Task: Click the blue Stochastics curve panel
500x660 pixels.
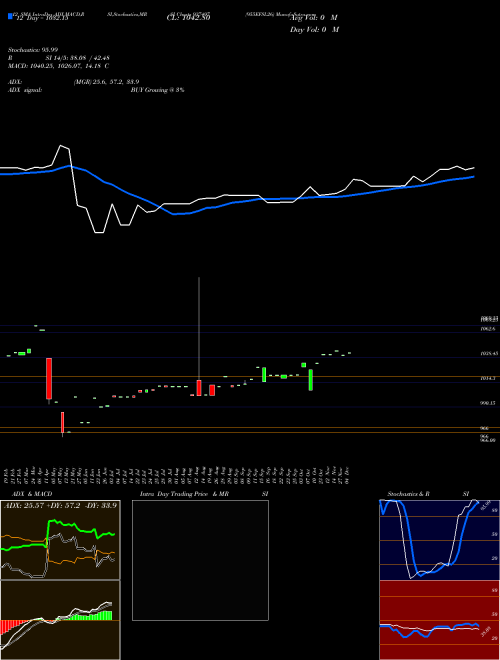Action: (x=439, y=540)
